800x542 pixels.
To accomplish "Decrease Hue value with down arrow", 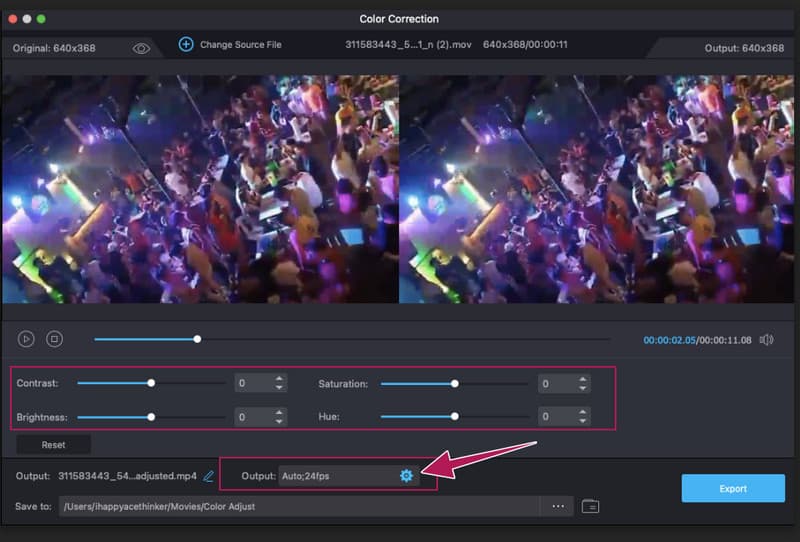I will [x=583, y=420].
